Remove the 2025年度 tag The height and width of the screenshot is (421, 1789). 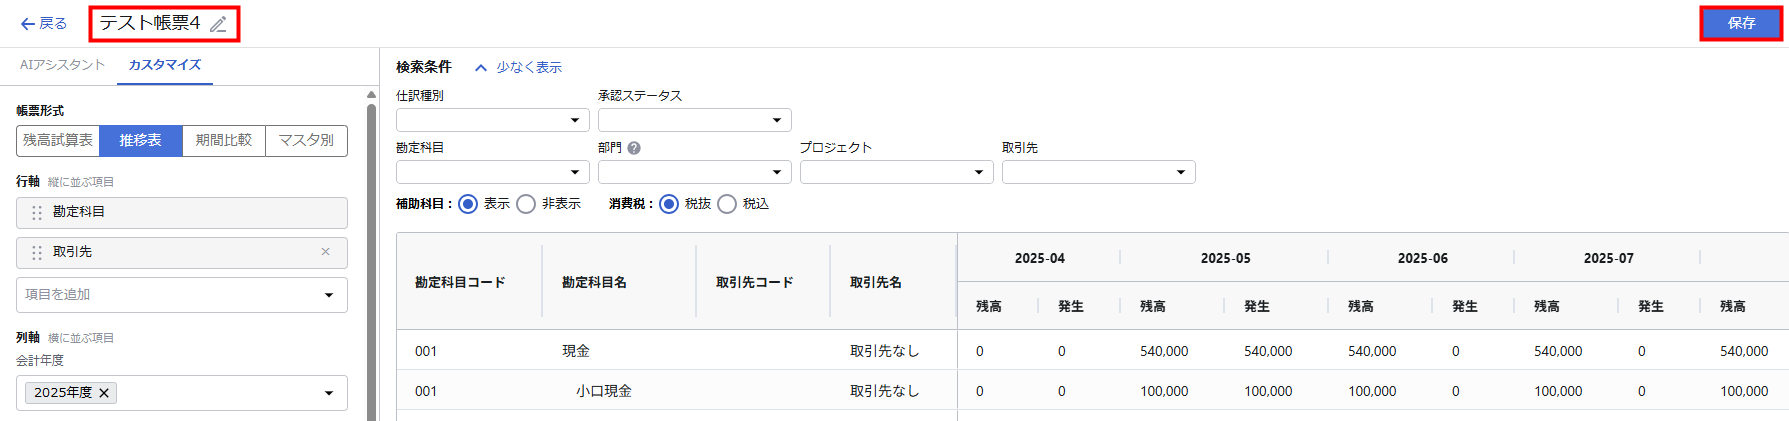click(104, 393)
